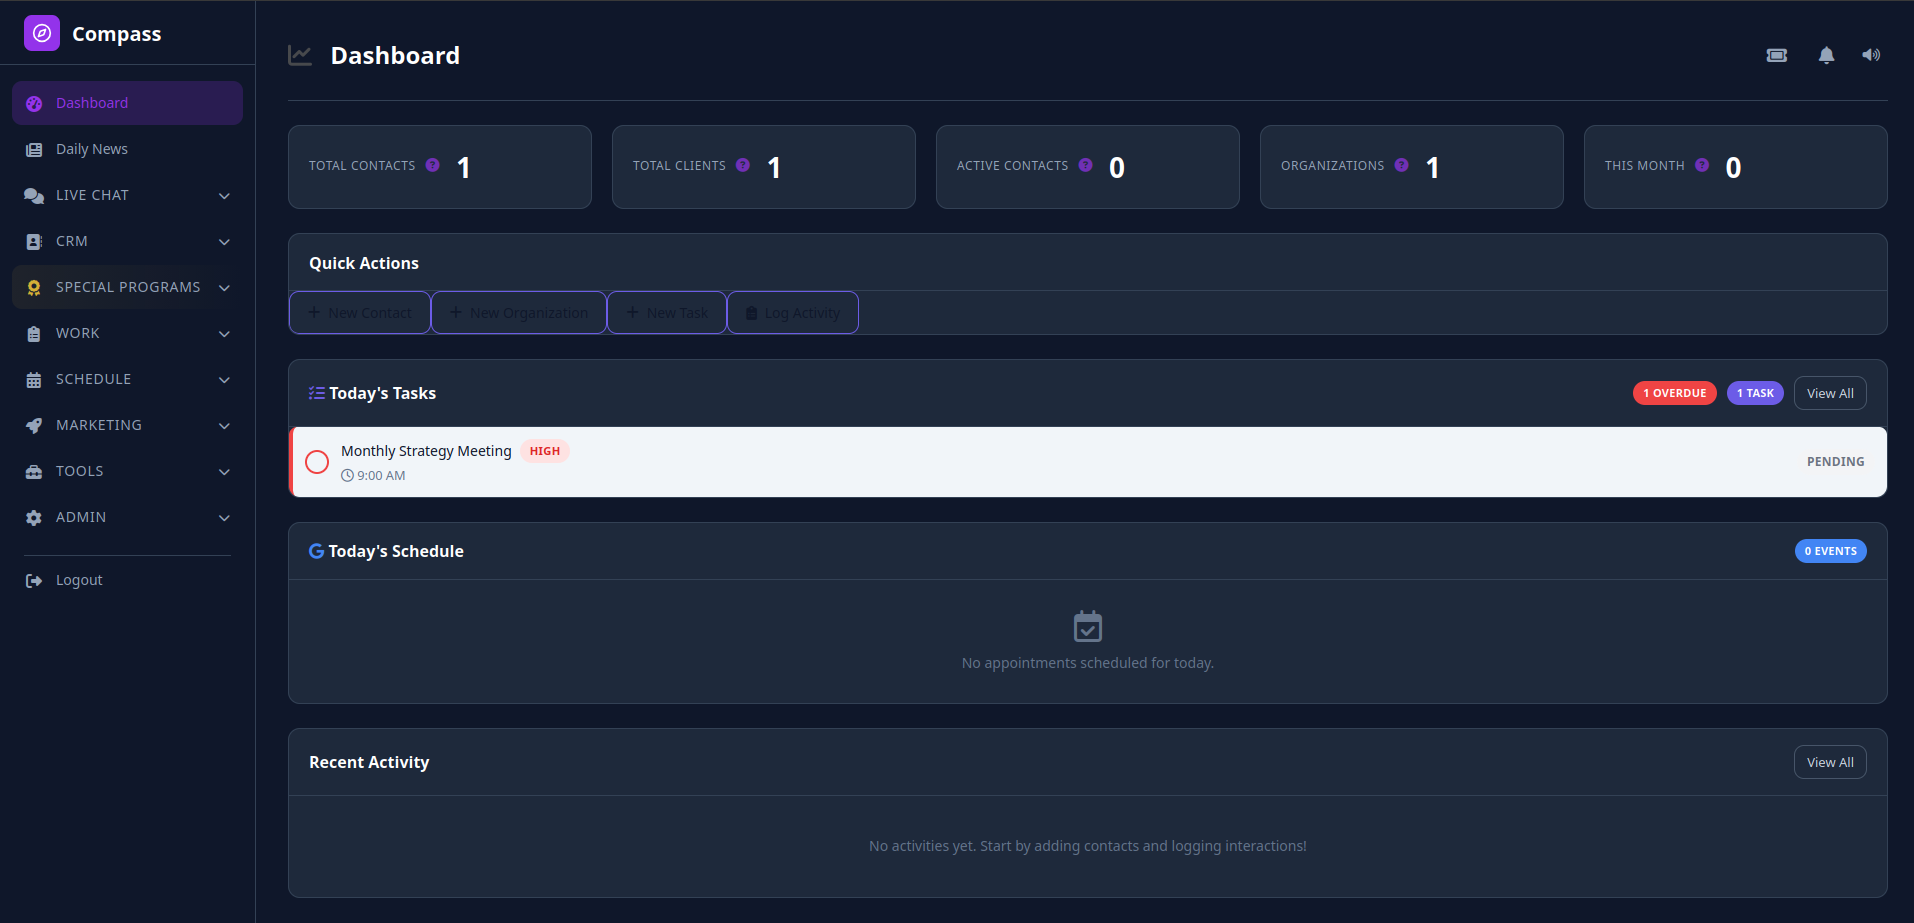Screen dimensions: 1914x923
Task: Expand the LIVE CHAT sidebar section
Action: 224,195
